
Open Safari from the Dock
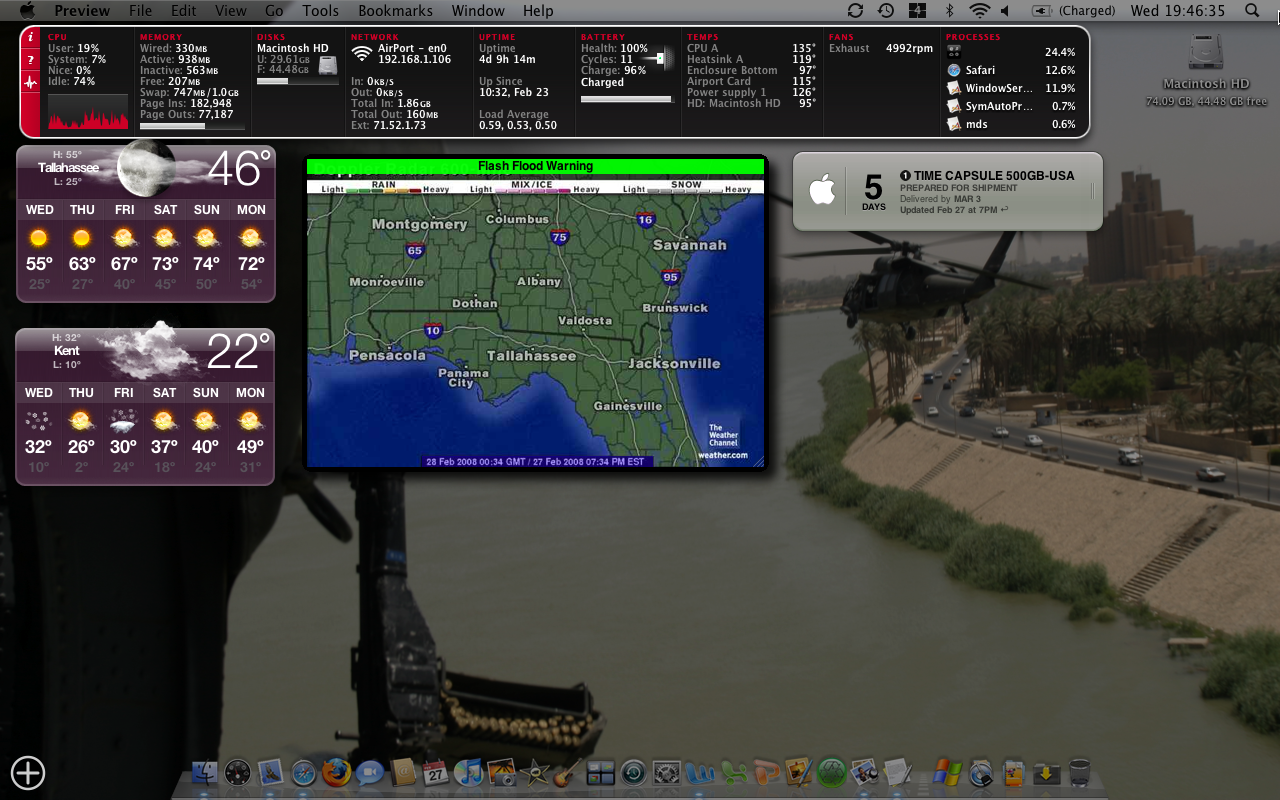(x=303, y=772)
